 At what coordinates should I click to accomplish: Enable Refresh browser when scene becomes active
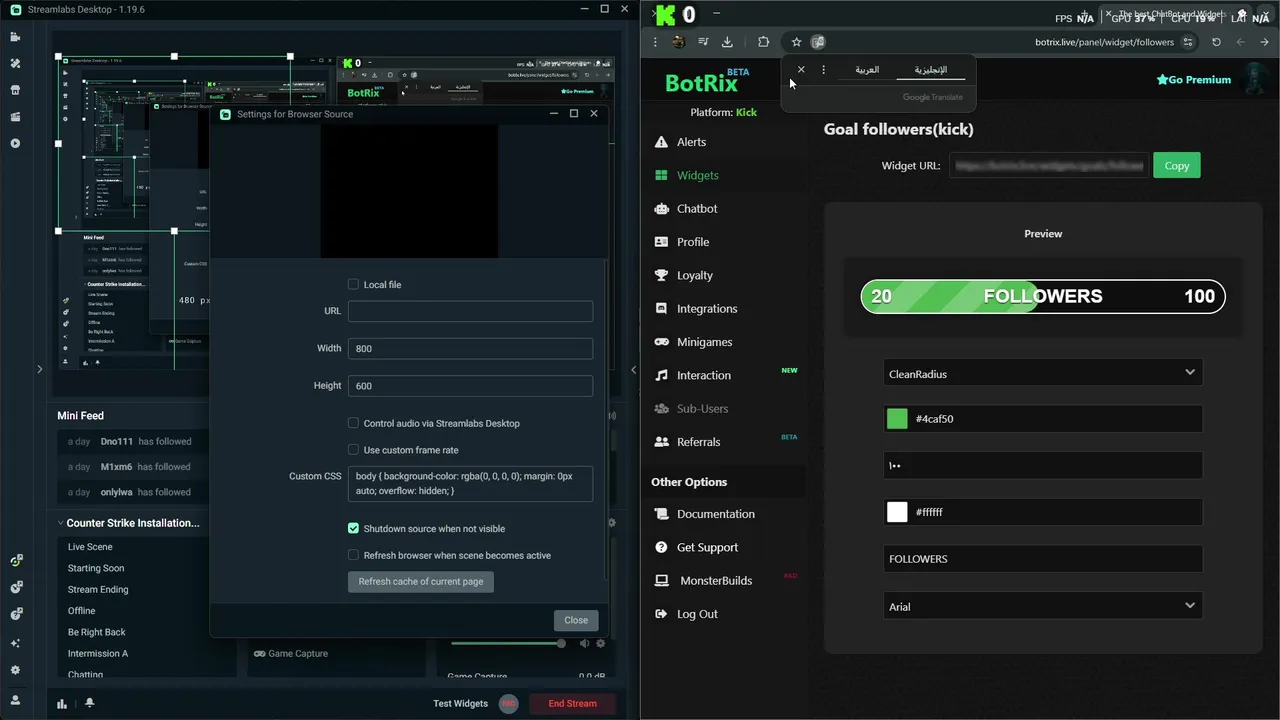353,555
